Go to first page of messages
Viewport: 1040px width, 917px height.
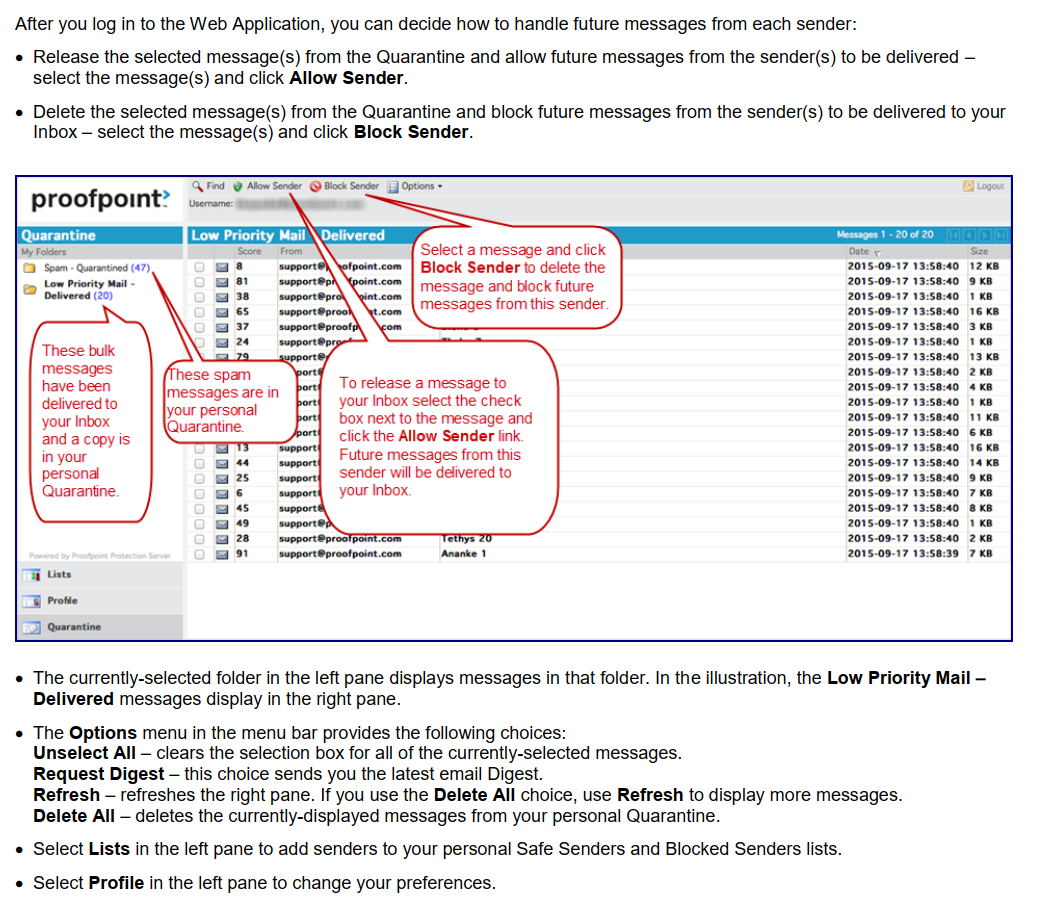tap(954, 235)
